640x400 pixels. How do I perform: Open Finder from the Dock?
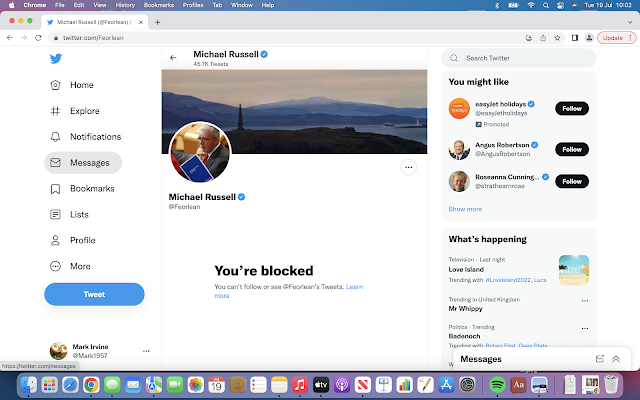(29, 384)
